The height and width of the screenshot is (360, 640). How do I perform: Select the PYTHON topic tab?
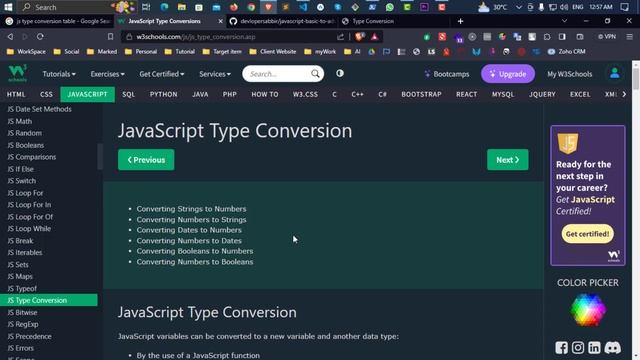point(163,94)
